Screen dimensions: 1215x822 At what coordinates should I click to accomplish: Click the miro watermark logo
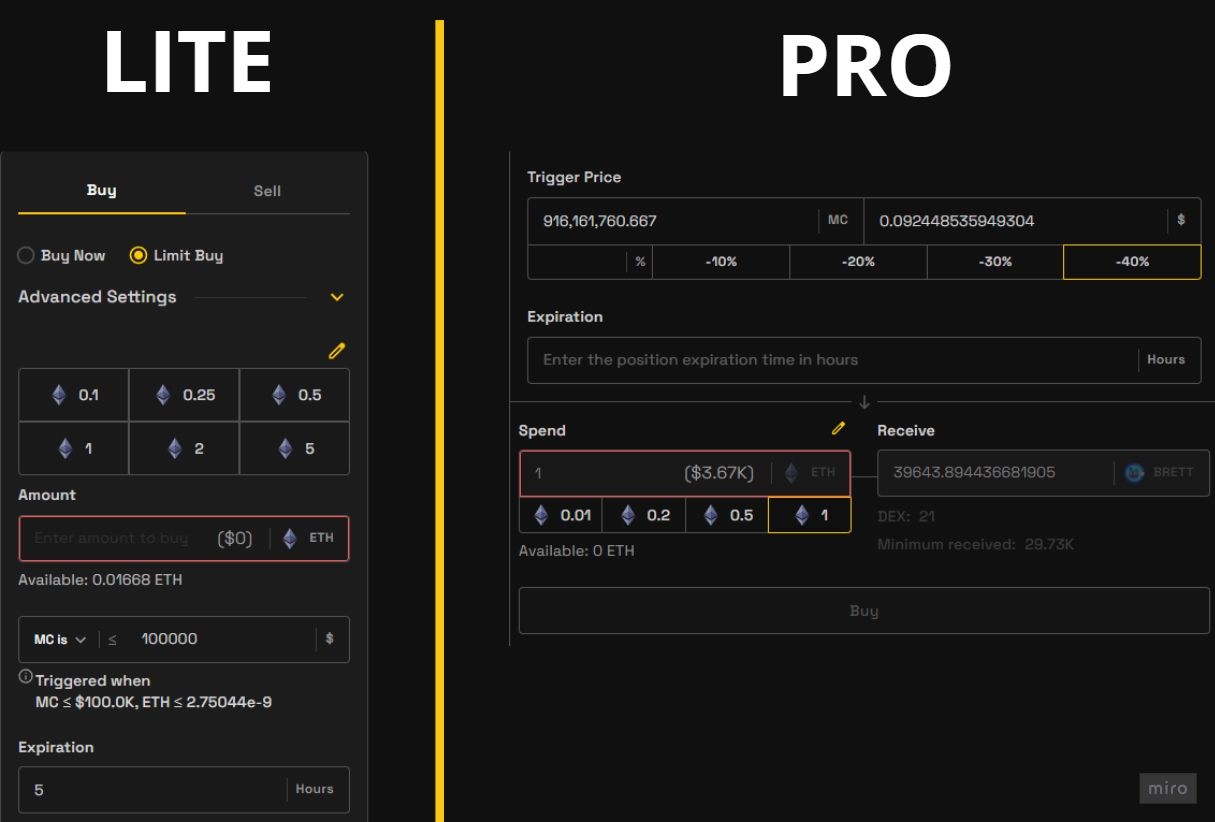coord(1167,788)
